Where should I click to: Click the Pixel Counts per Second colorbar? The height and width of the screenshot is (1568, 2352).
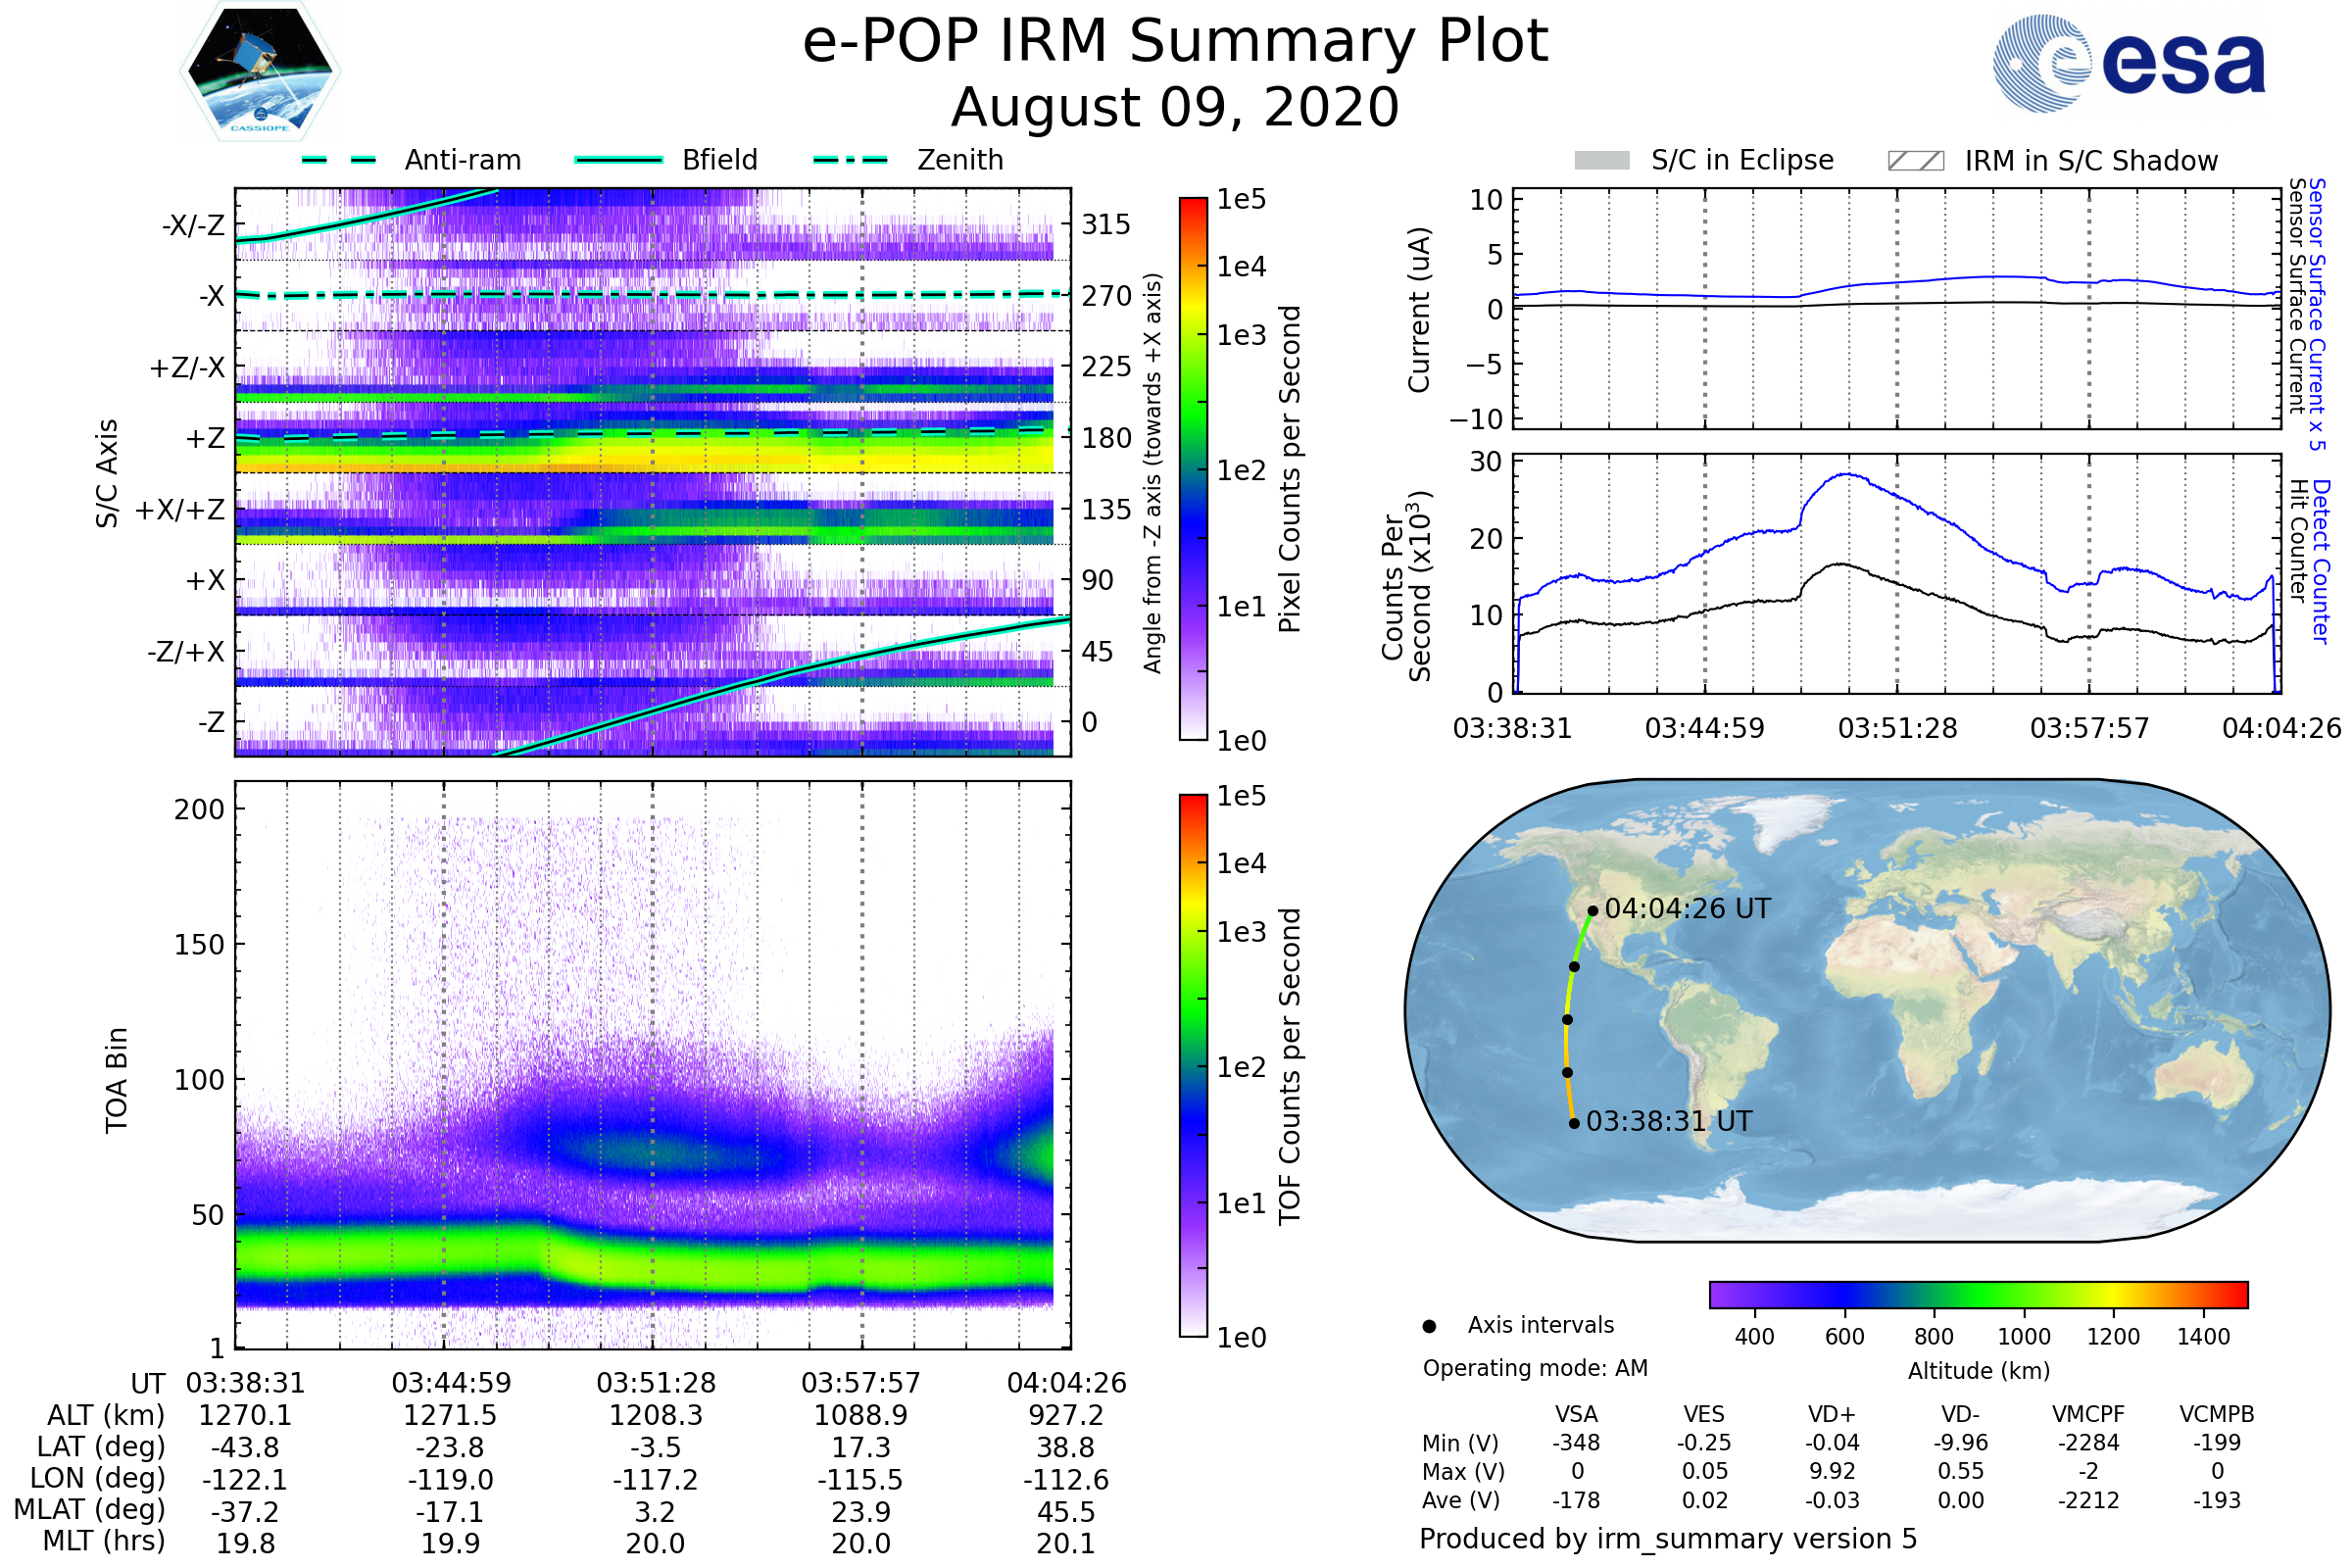[1193, 469]
